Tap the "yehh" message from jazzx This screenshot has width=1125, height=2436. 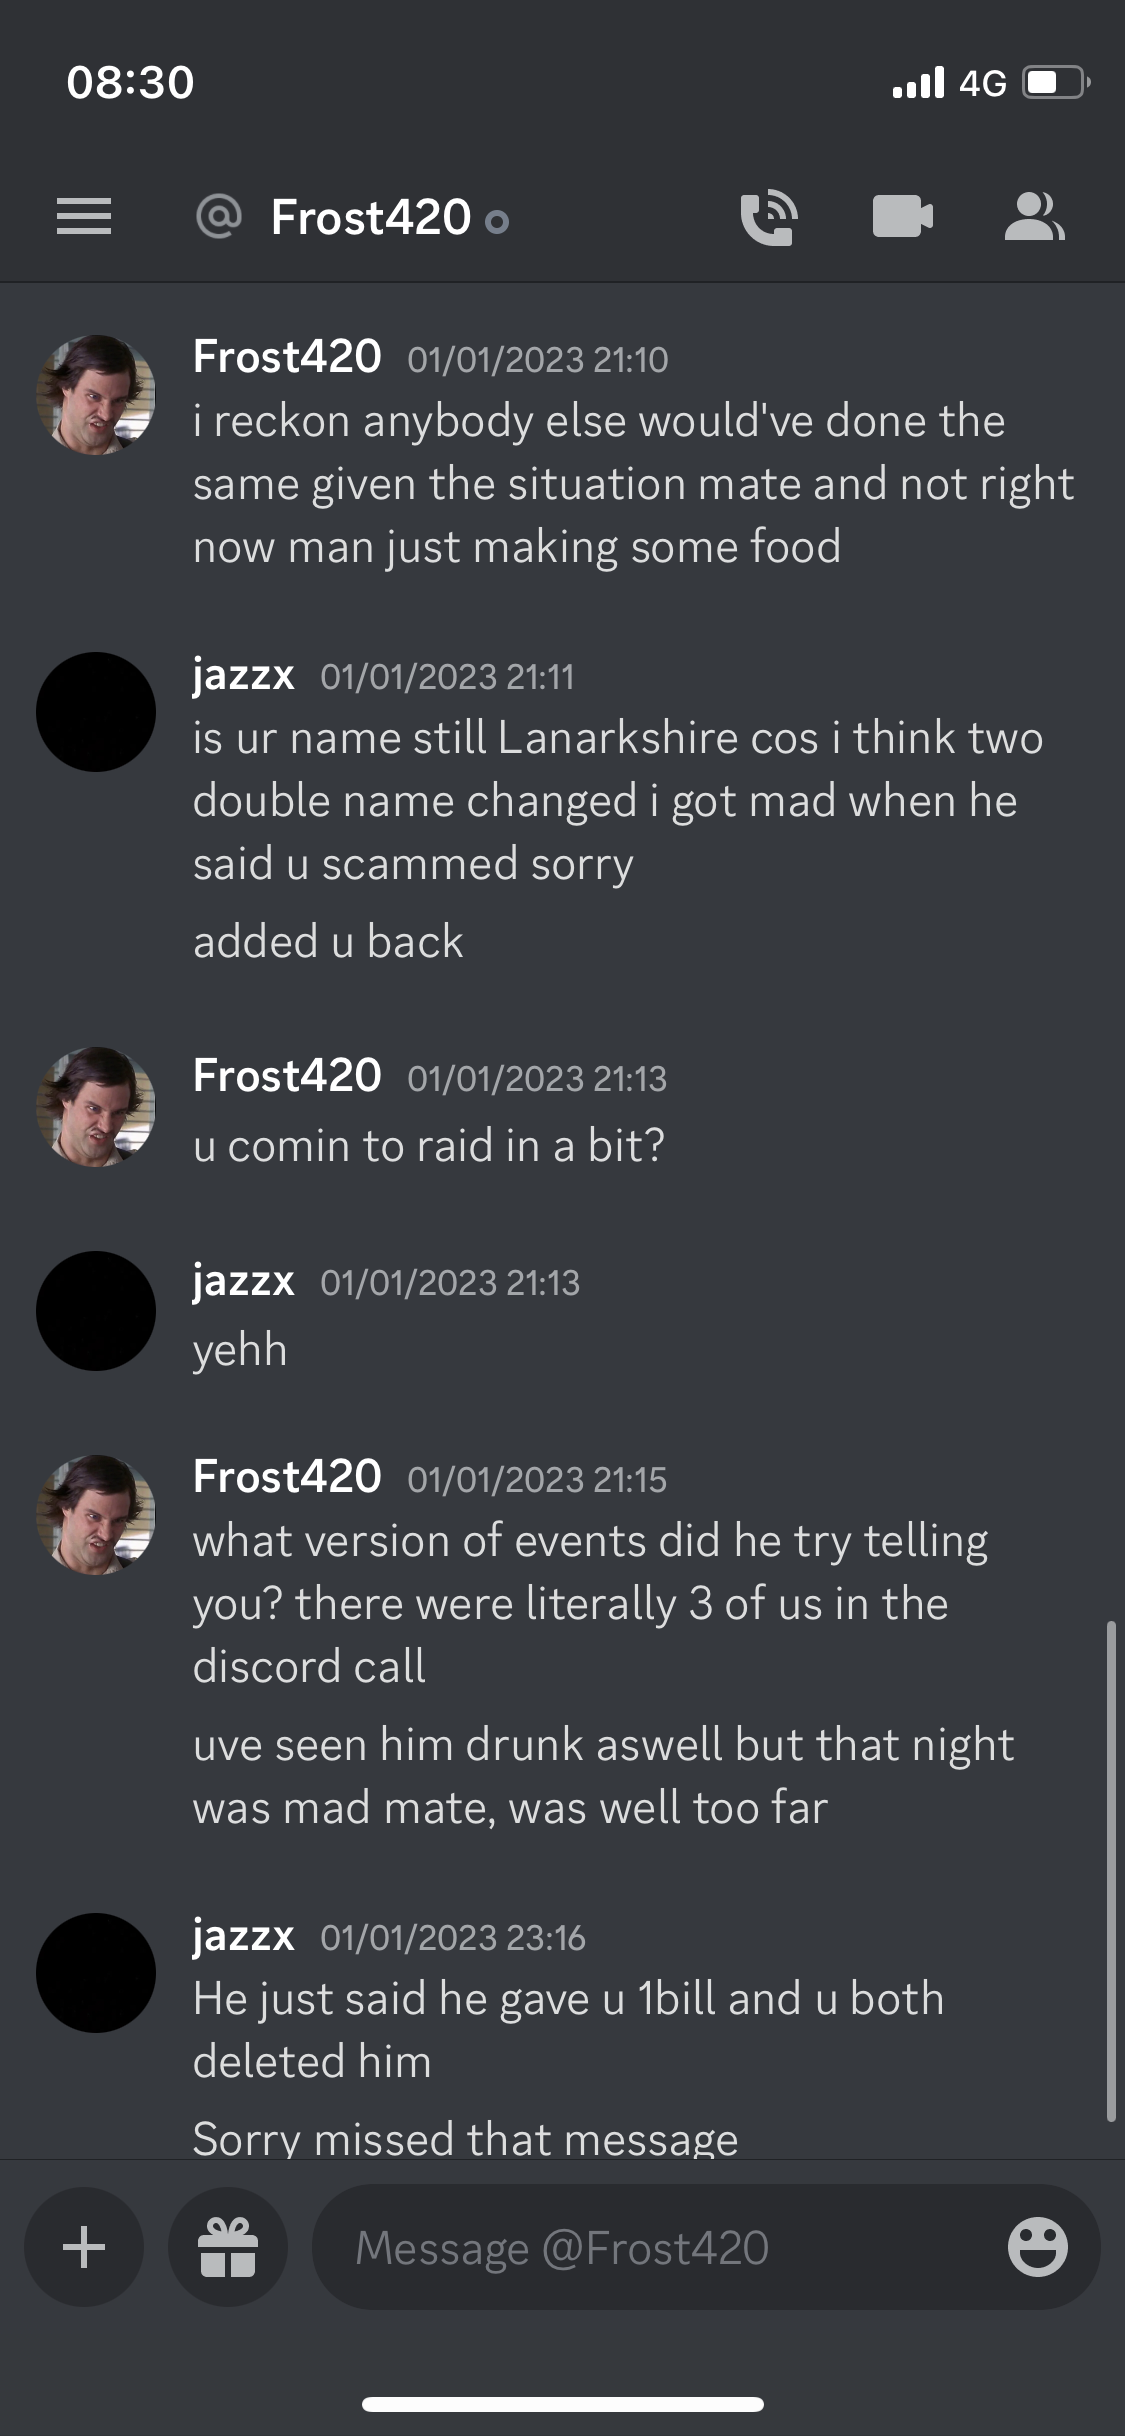click(x=240, y=1351)
